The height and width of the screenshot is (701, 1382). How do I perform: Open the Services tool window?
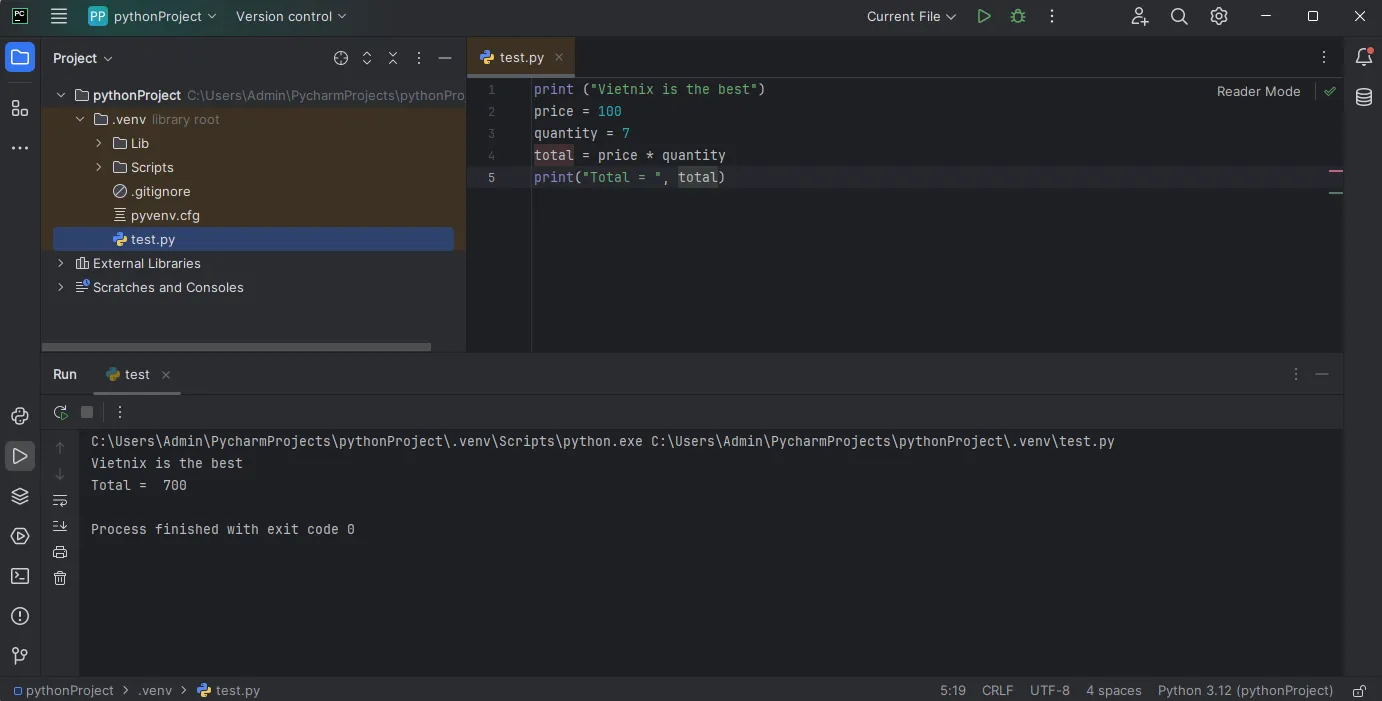pyautogui.click(x=20, y=534)
